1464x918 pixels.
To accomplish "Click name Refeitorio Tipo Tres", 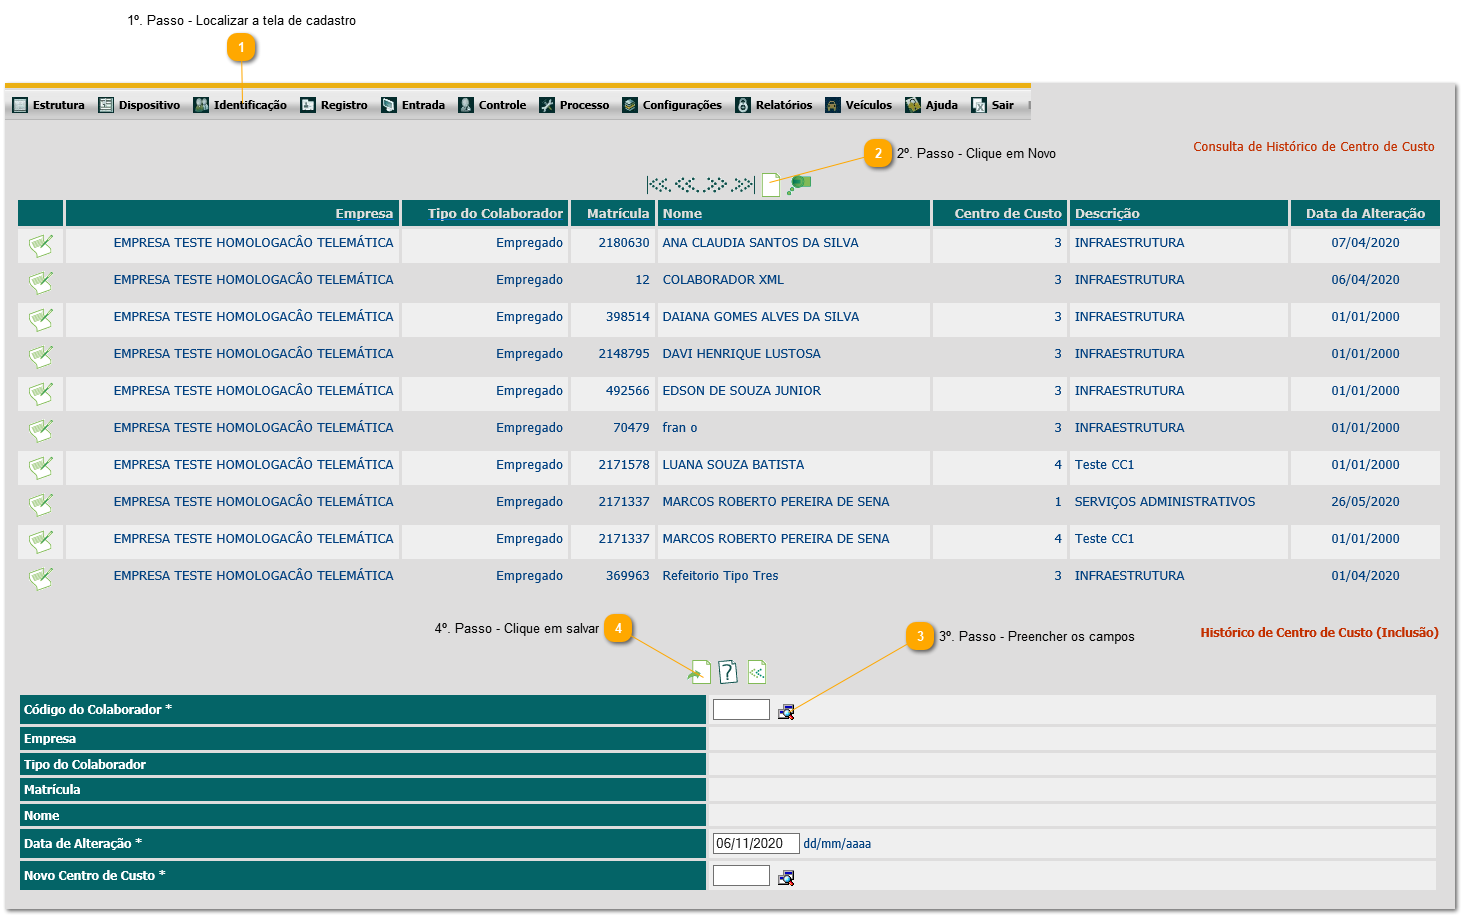I will coord(720,576).
